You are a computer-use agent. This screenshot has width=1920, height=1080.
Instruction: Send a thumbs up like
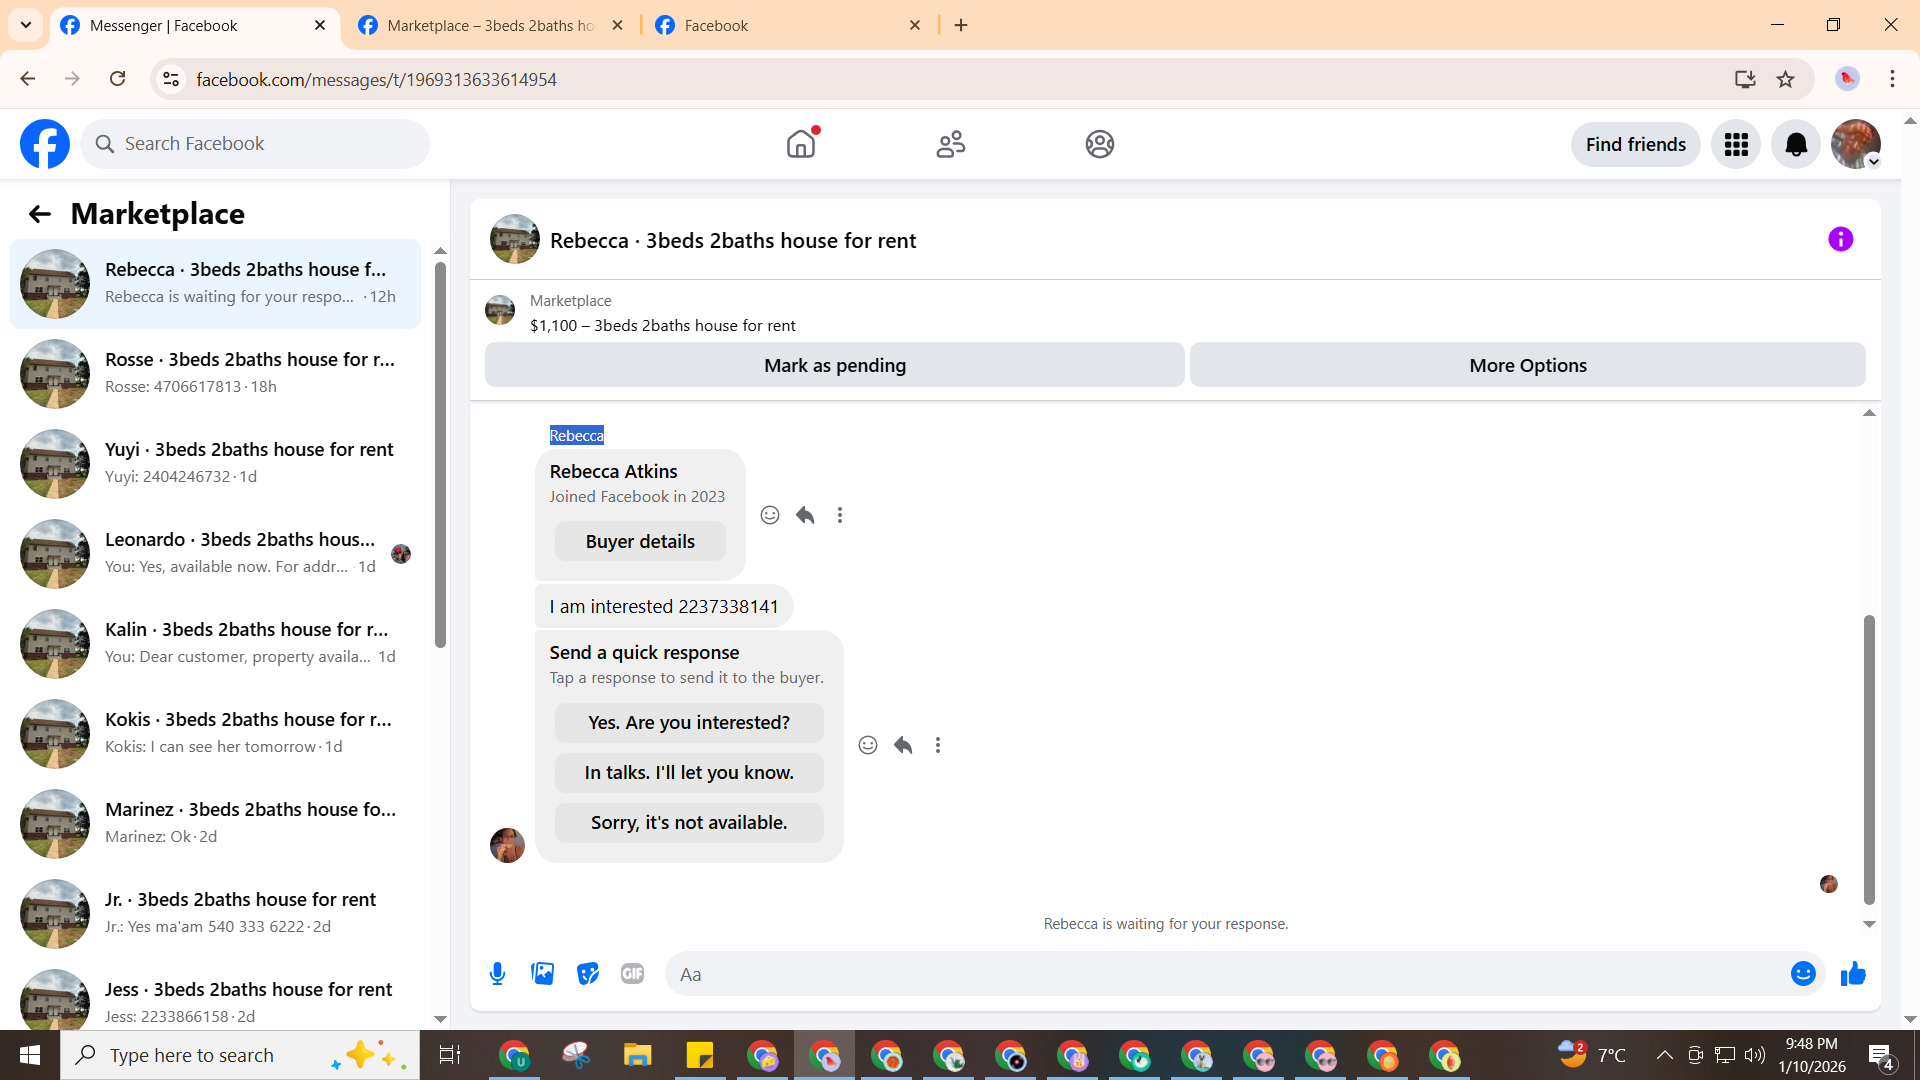pyautogui.click(x=1853, y=974)
